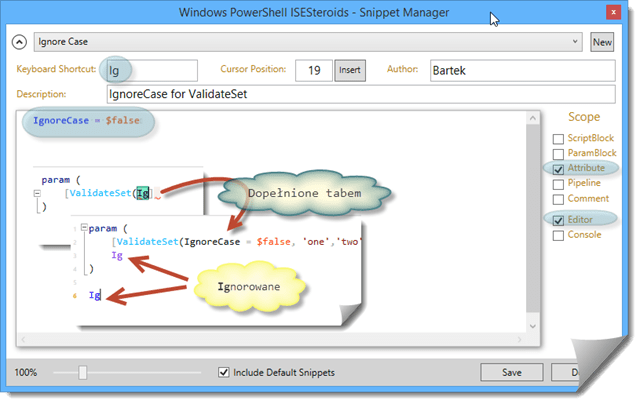The width and height of the screenshot is (640, 404).
Task: Uncheck the Editor scope checkbox
Action: 559,219
